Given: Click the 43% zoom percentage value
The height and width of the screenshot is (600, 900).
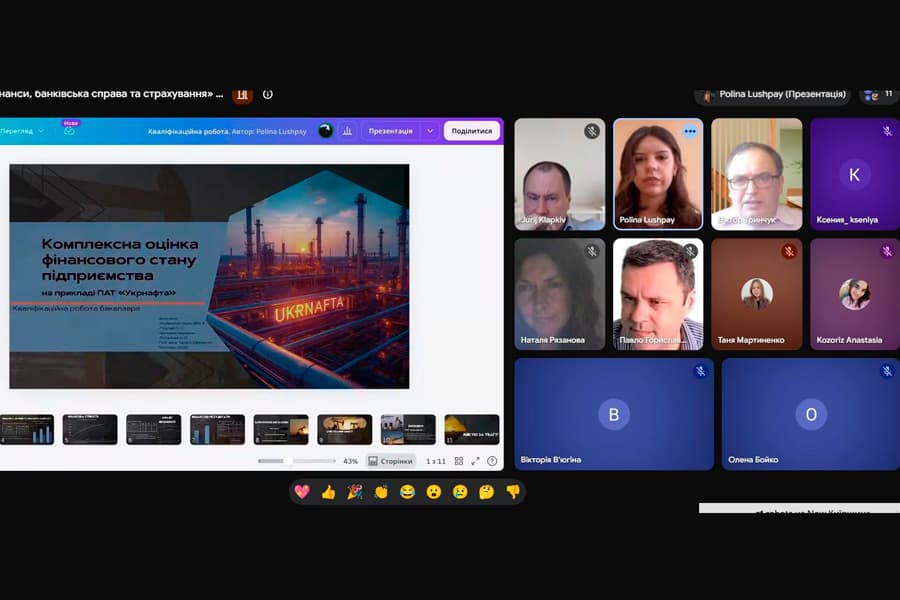Looking at the screenshot, I should click(350, 461).
